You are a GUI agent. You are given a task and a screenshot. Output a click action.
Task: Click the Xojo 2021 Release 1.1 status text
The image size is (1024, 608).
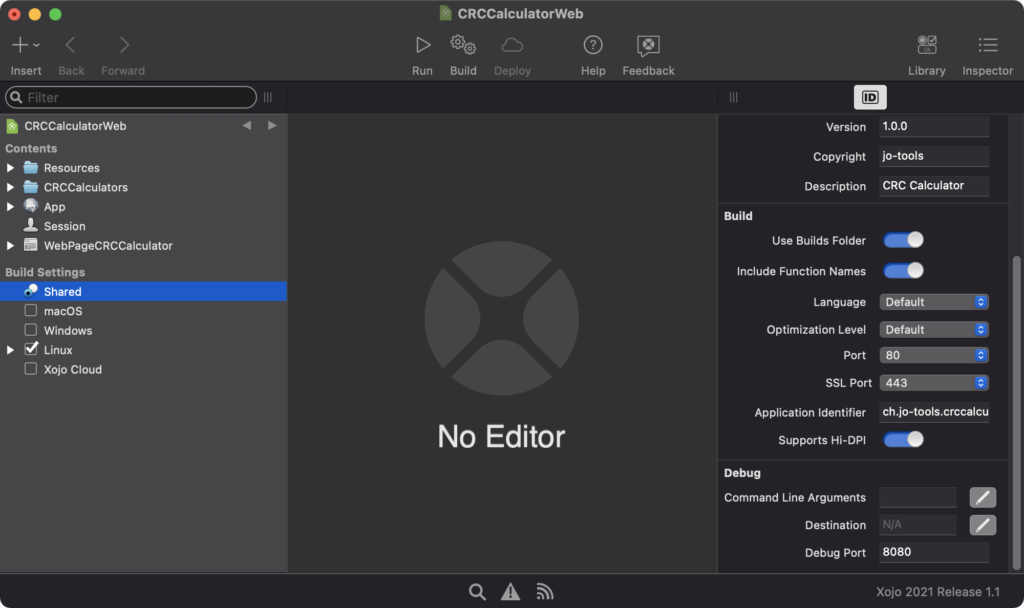coord(937,592)
